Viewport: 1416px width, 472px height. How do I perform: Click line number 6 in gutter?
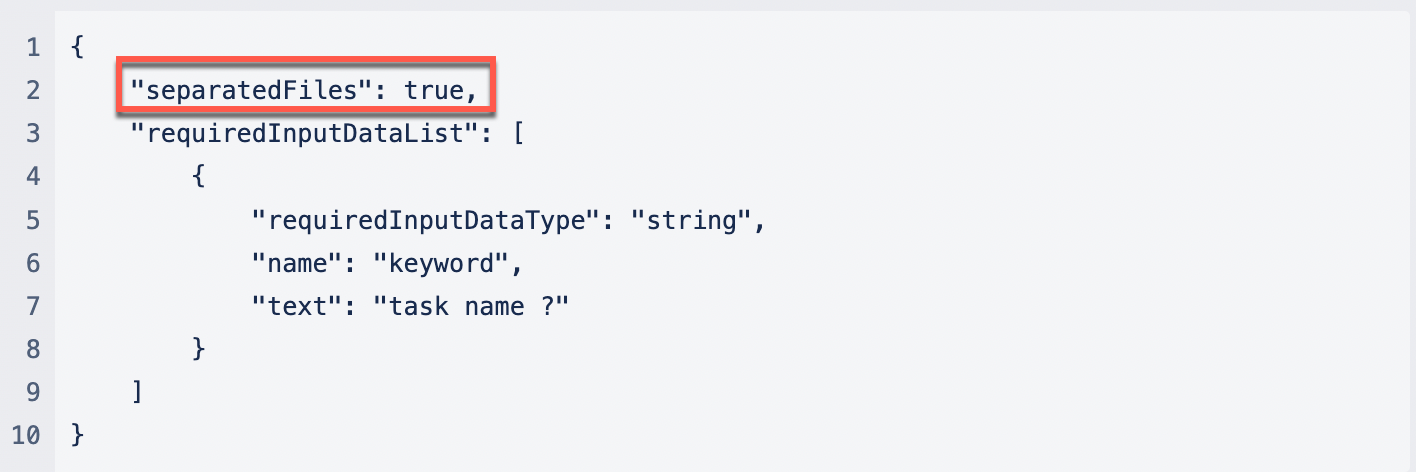pyautogui.click(x=33, y=263)
